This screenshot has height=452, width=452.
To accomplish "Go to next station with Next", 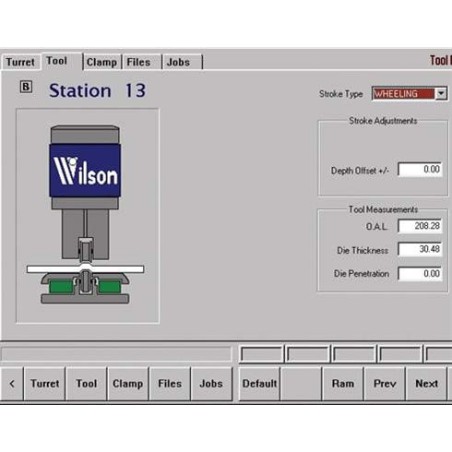I will pyautogui.click(x=426, y=384).
